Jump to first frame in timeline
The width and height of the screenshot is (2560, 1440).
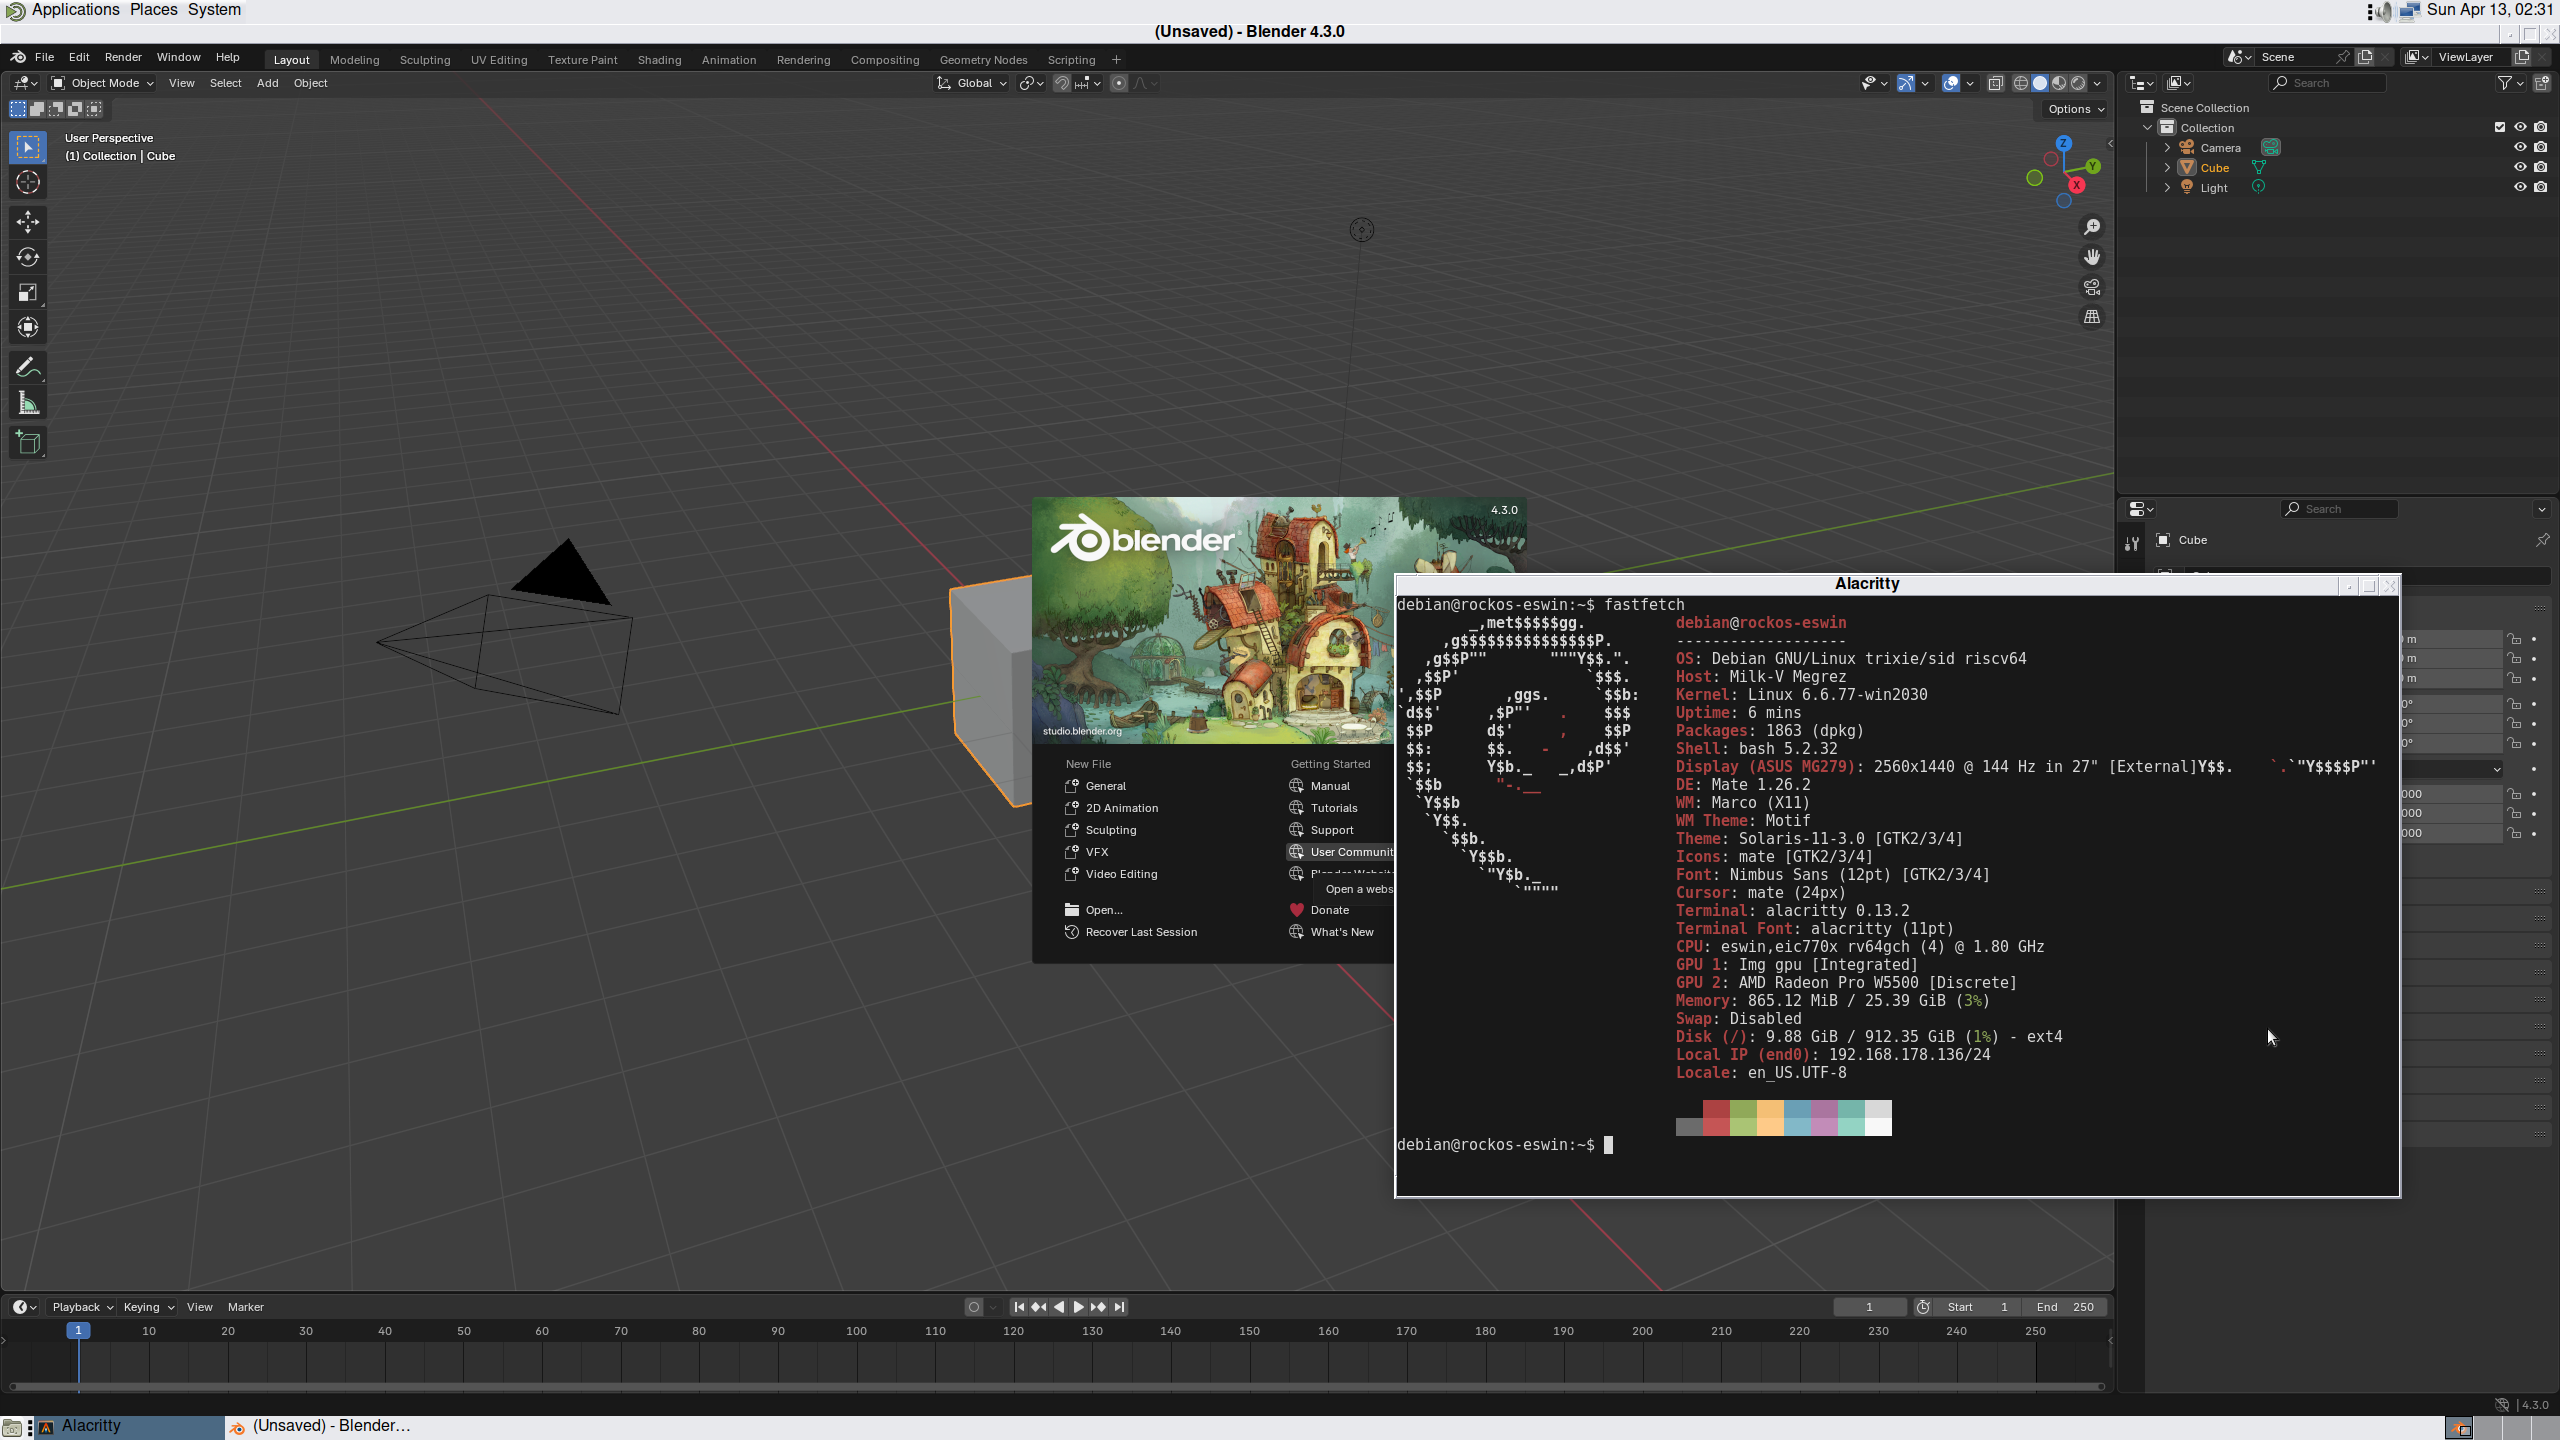1019,1307
